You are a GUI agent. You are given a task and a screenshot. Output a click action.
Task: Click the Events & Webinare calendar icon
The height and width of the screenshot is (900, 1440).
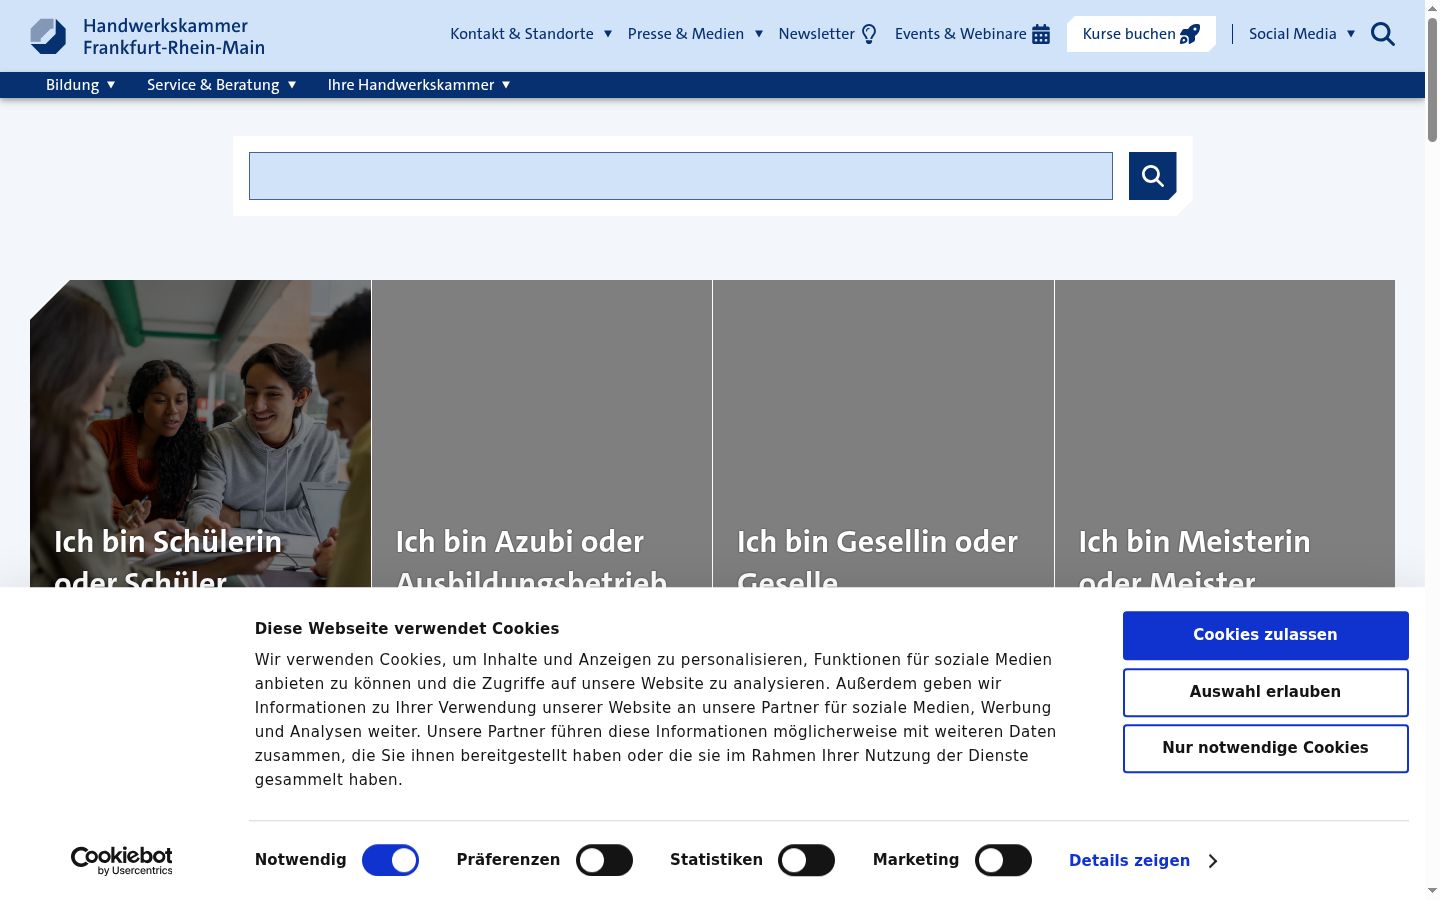click(x=1041, y=34)
